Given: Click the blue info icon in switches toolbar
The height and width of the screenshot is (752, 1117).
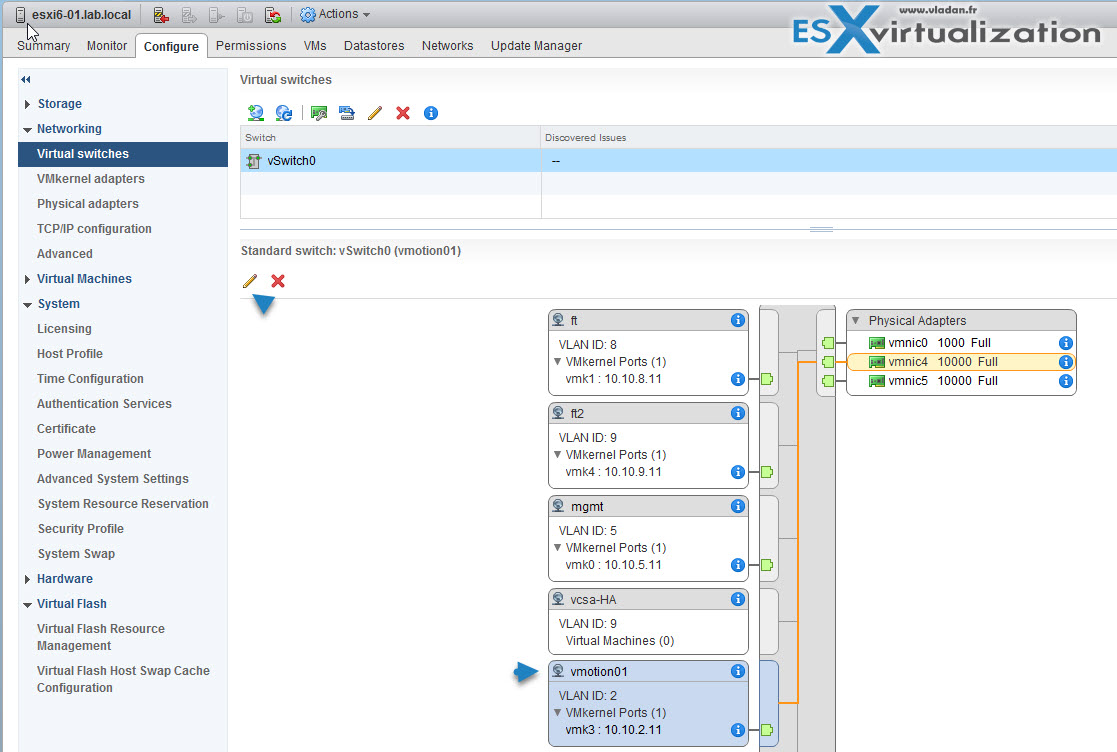Looking at the screenshot, I should coord(431,113).
